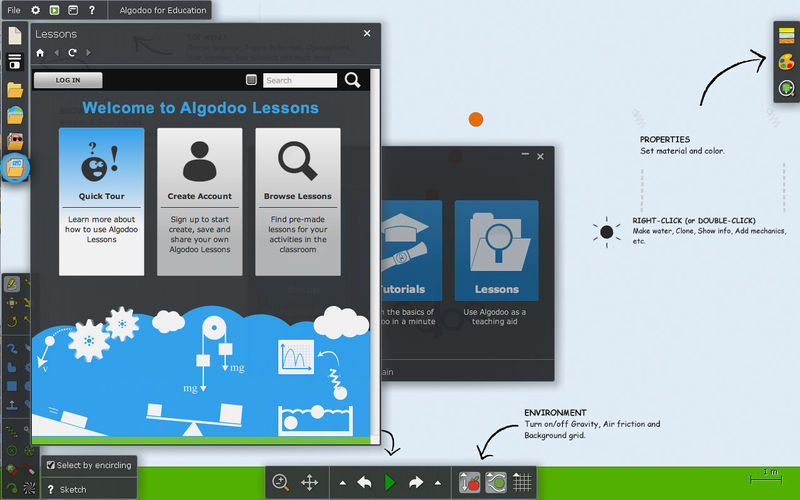Click the redo arrow in bottom toolbar
Image resolution: width=800 pixels, height=500 pixels.
pos(416,482)
